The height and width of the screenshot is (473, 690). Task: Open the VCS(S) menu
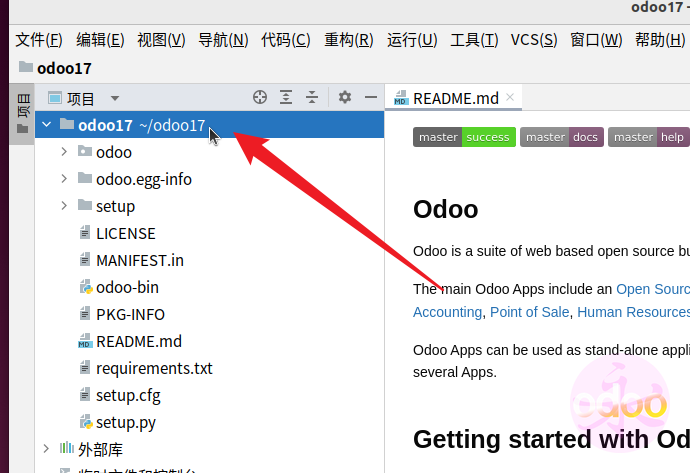pos(534,40)
